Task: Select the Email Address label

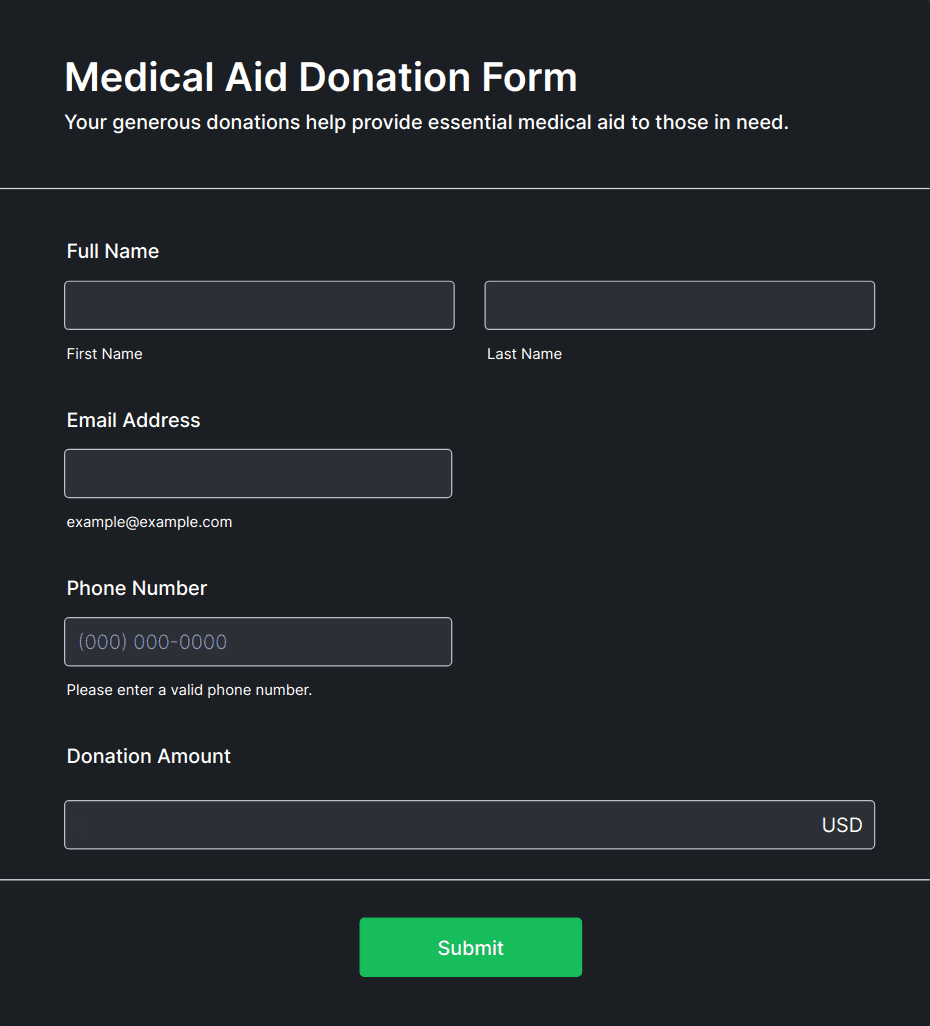Action: (x=134, y=420)
